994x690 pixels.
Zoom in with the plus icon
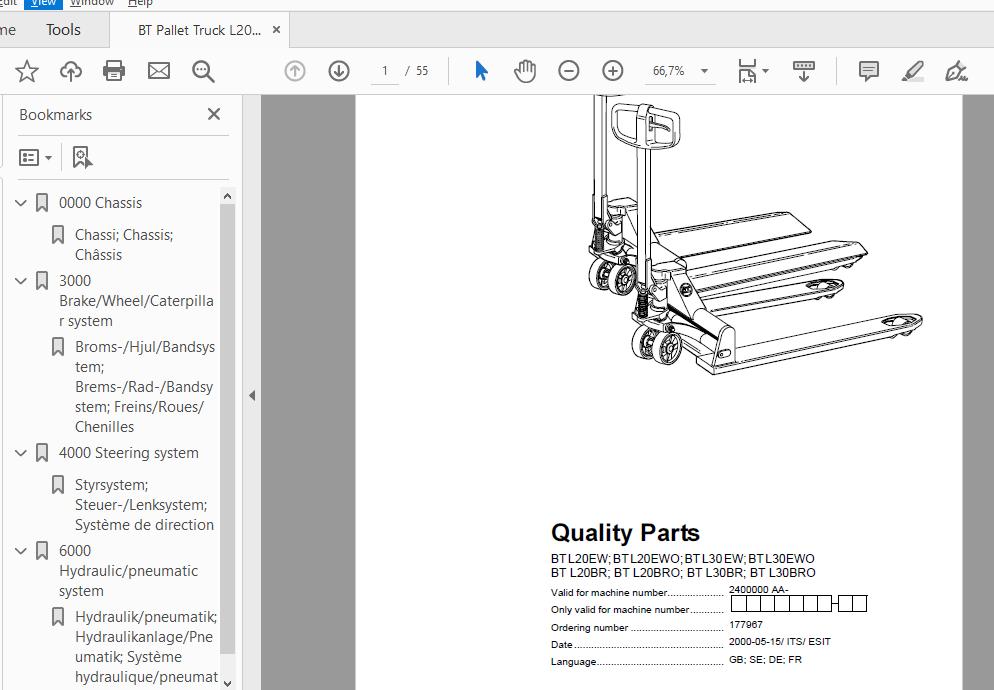tap(613, 71)
